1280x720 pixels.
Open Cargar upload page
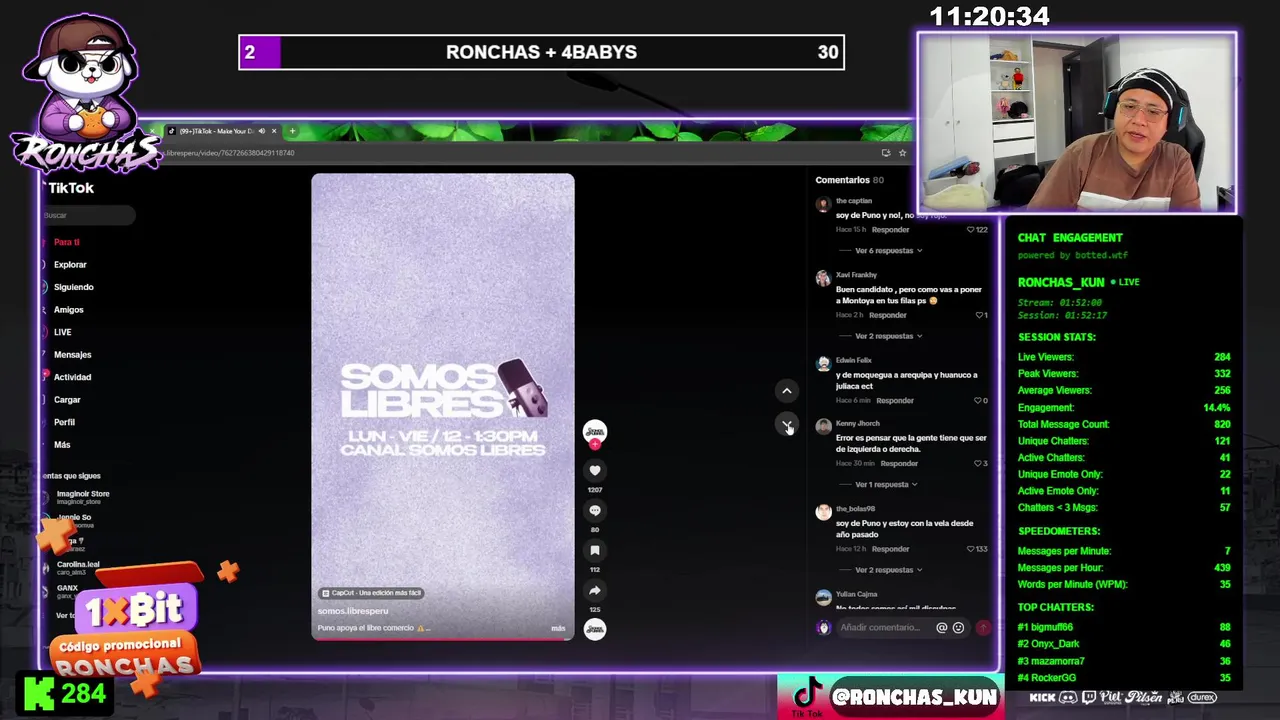click(67, 400)
